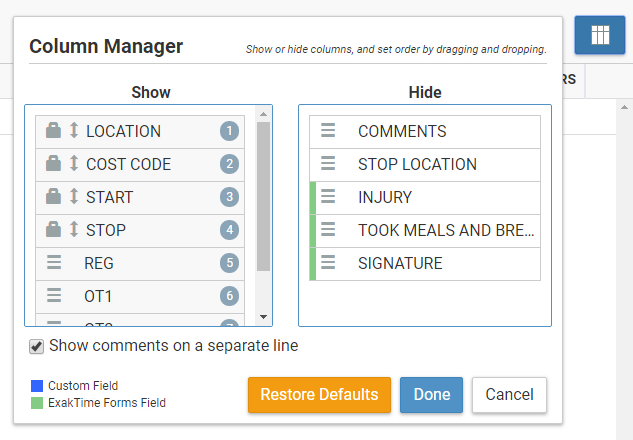Click the drag handle icon for OT1
The image size is (633, 440).
[x=55, y=296]
